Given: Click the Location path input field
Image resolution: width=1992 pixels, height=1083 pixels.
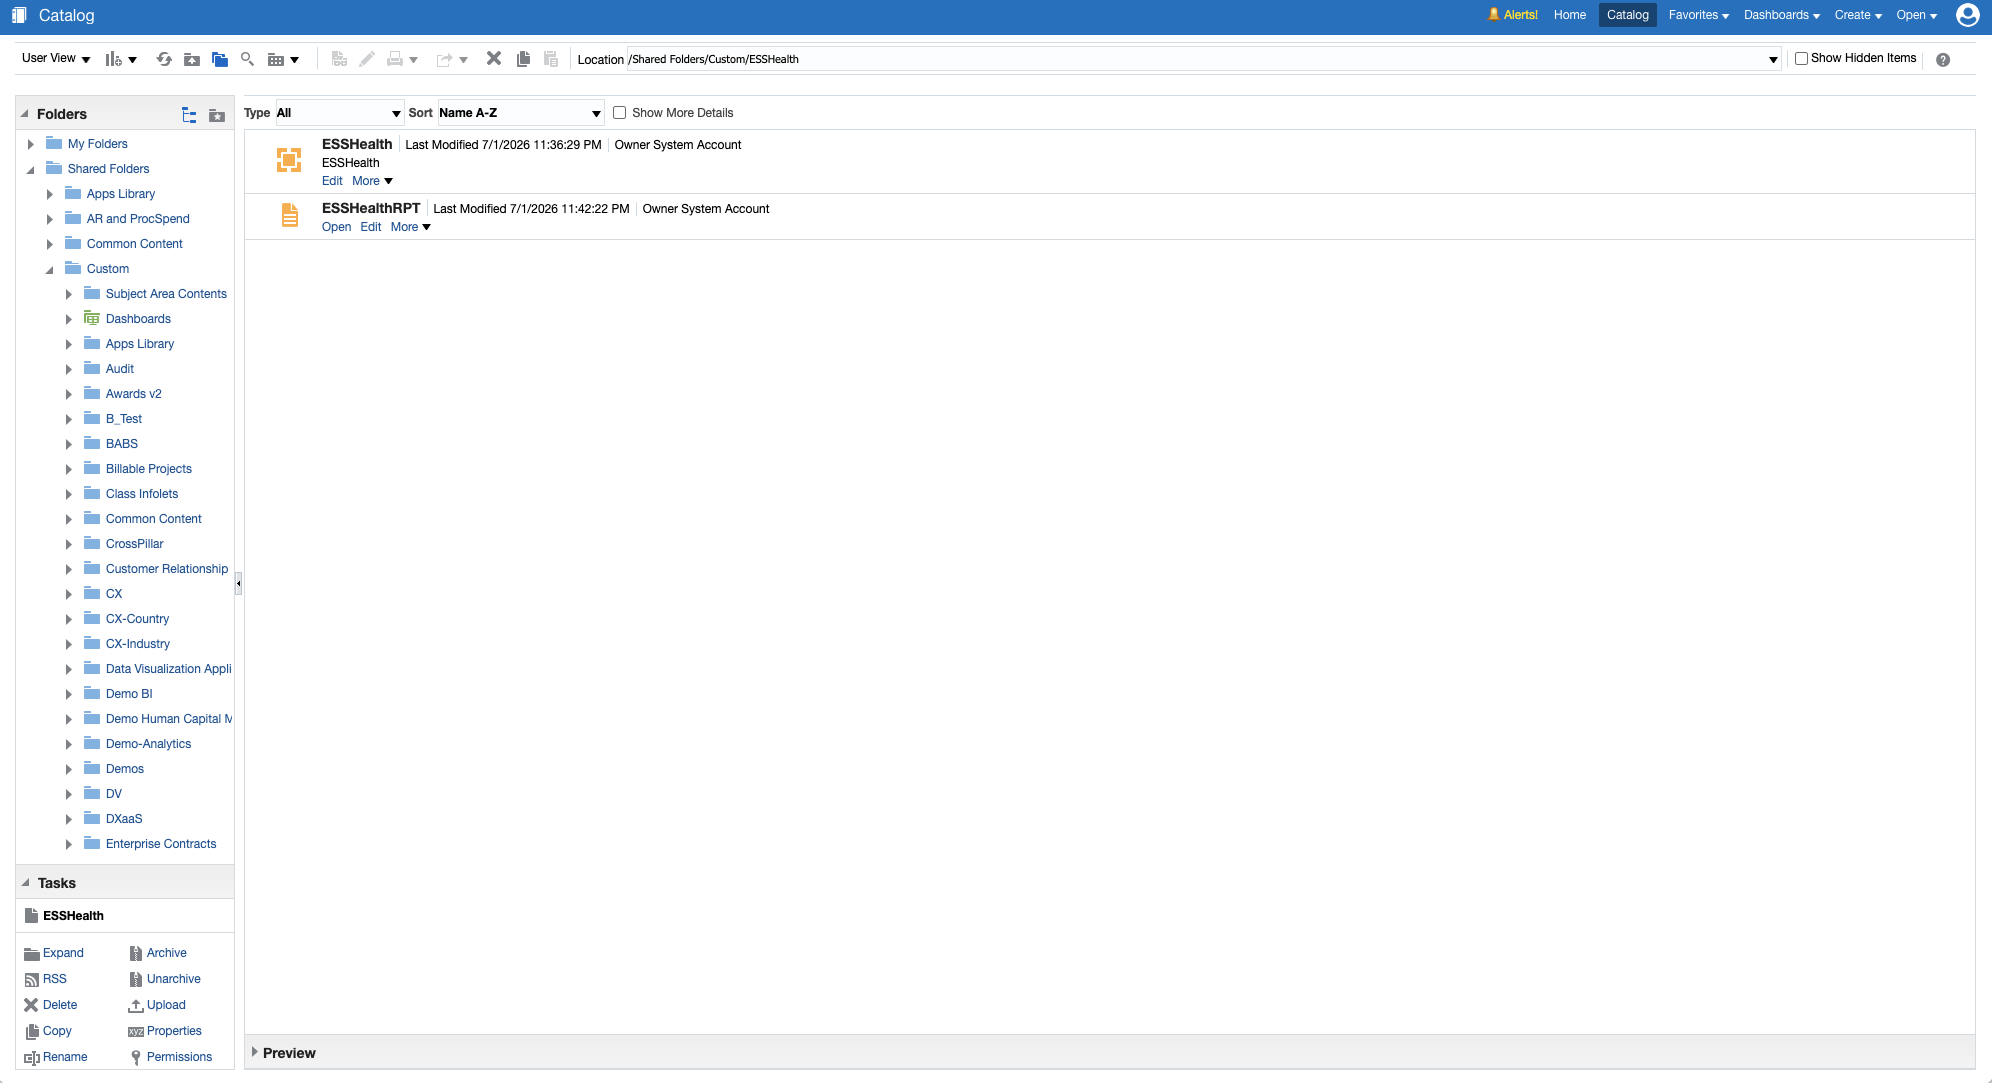Looking at the screenshot, I should tap(1196, 59).
